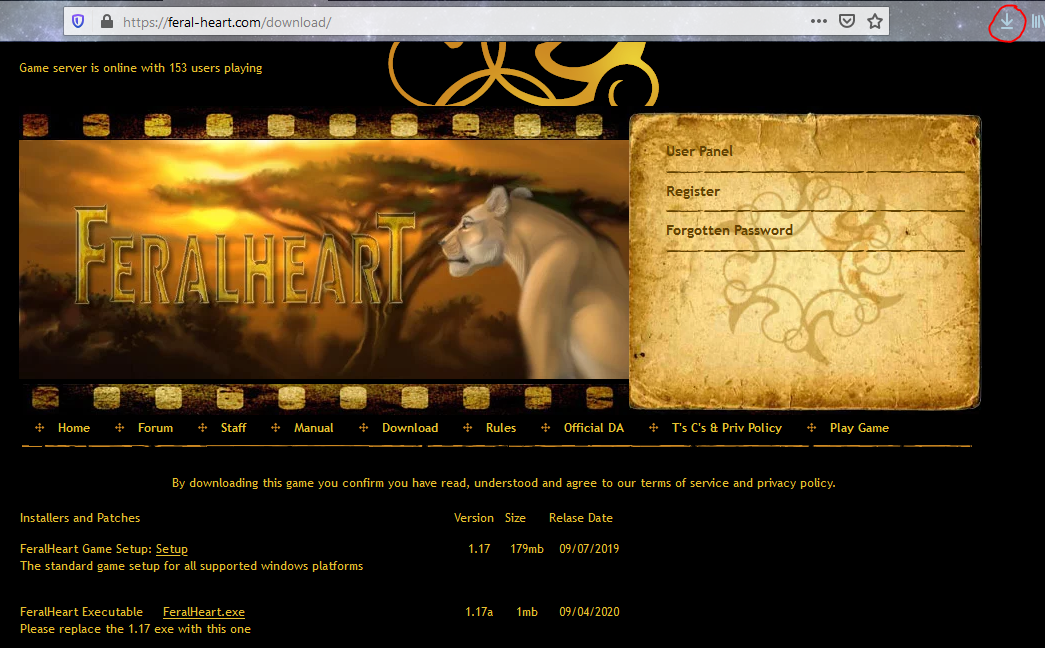This screenshot has width=1045, height=648.
Task: Open T's C's & Priv Policy
Action: (x=726, y=428)
